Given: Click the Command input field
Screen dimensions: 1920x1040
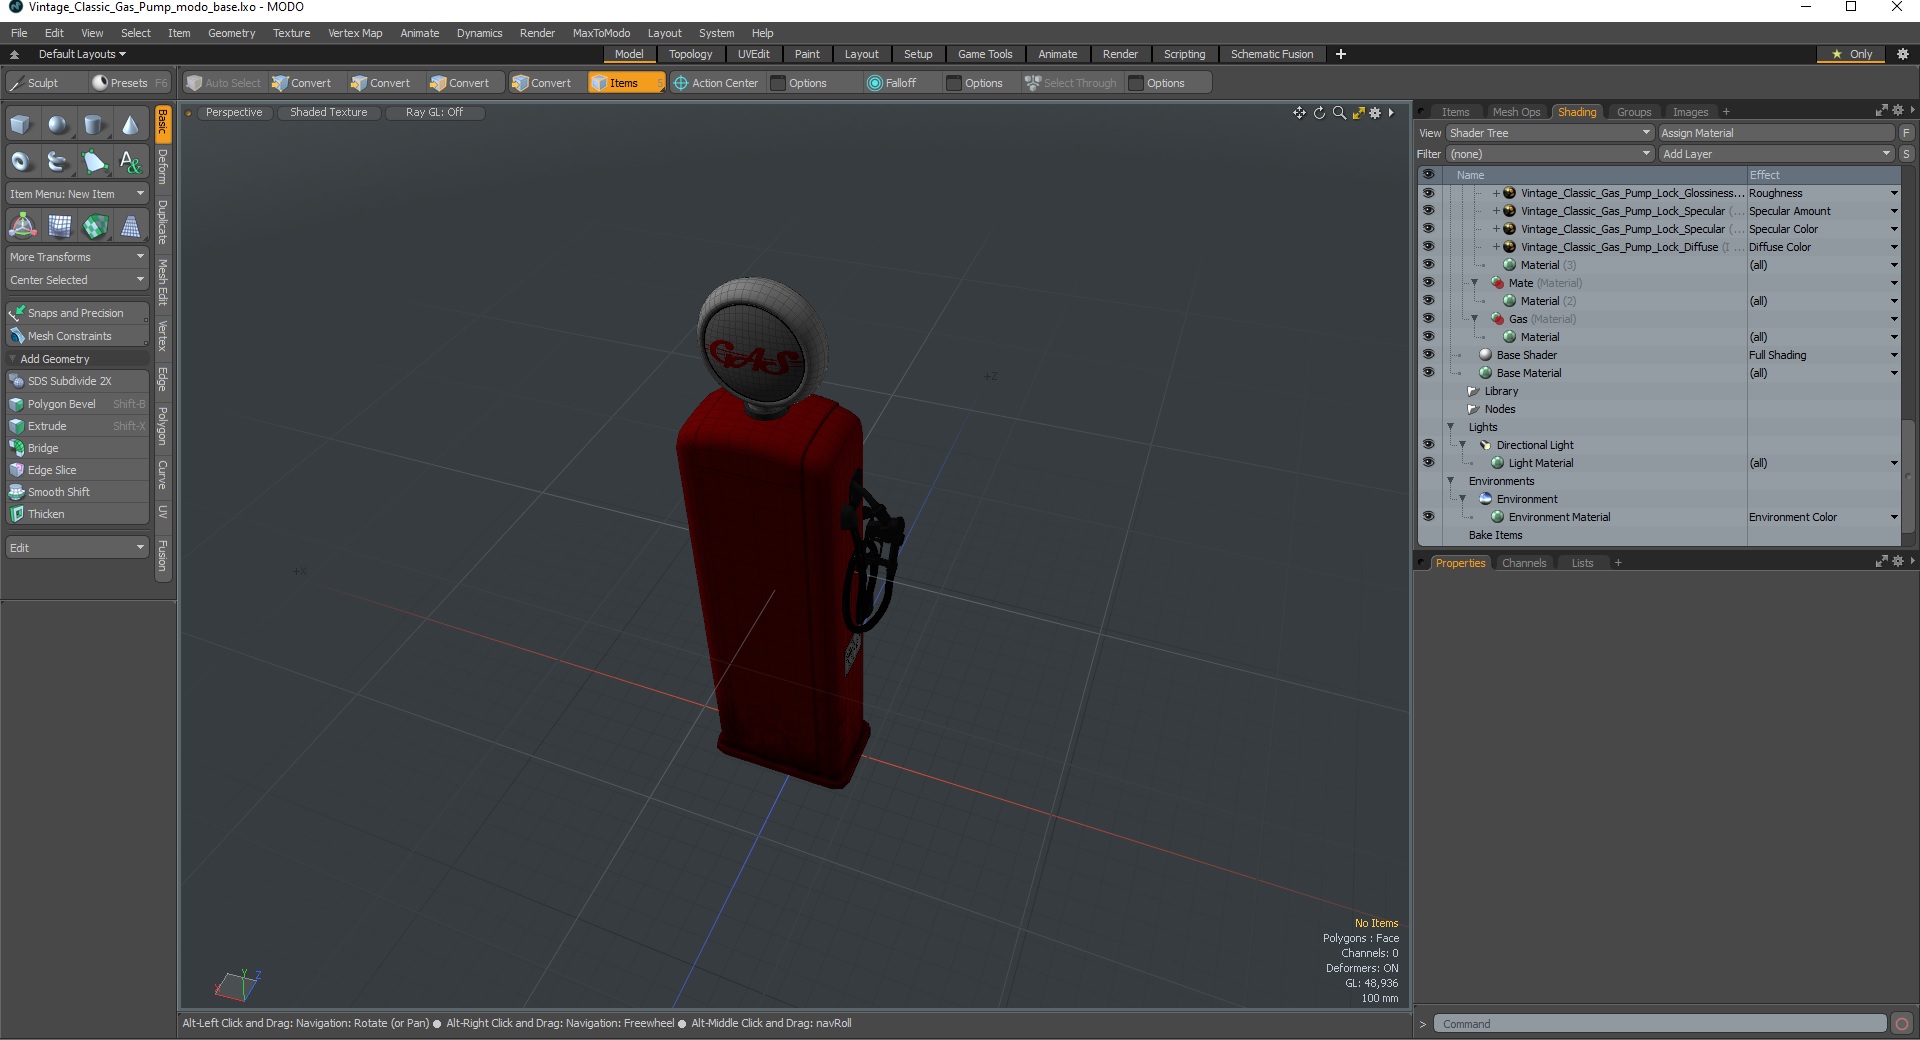Looking at the screenshot, I should click(1660, 1024).
